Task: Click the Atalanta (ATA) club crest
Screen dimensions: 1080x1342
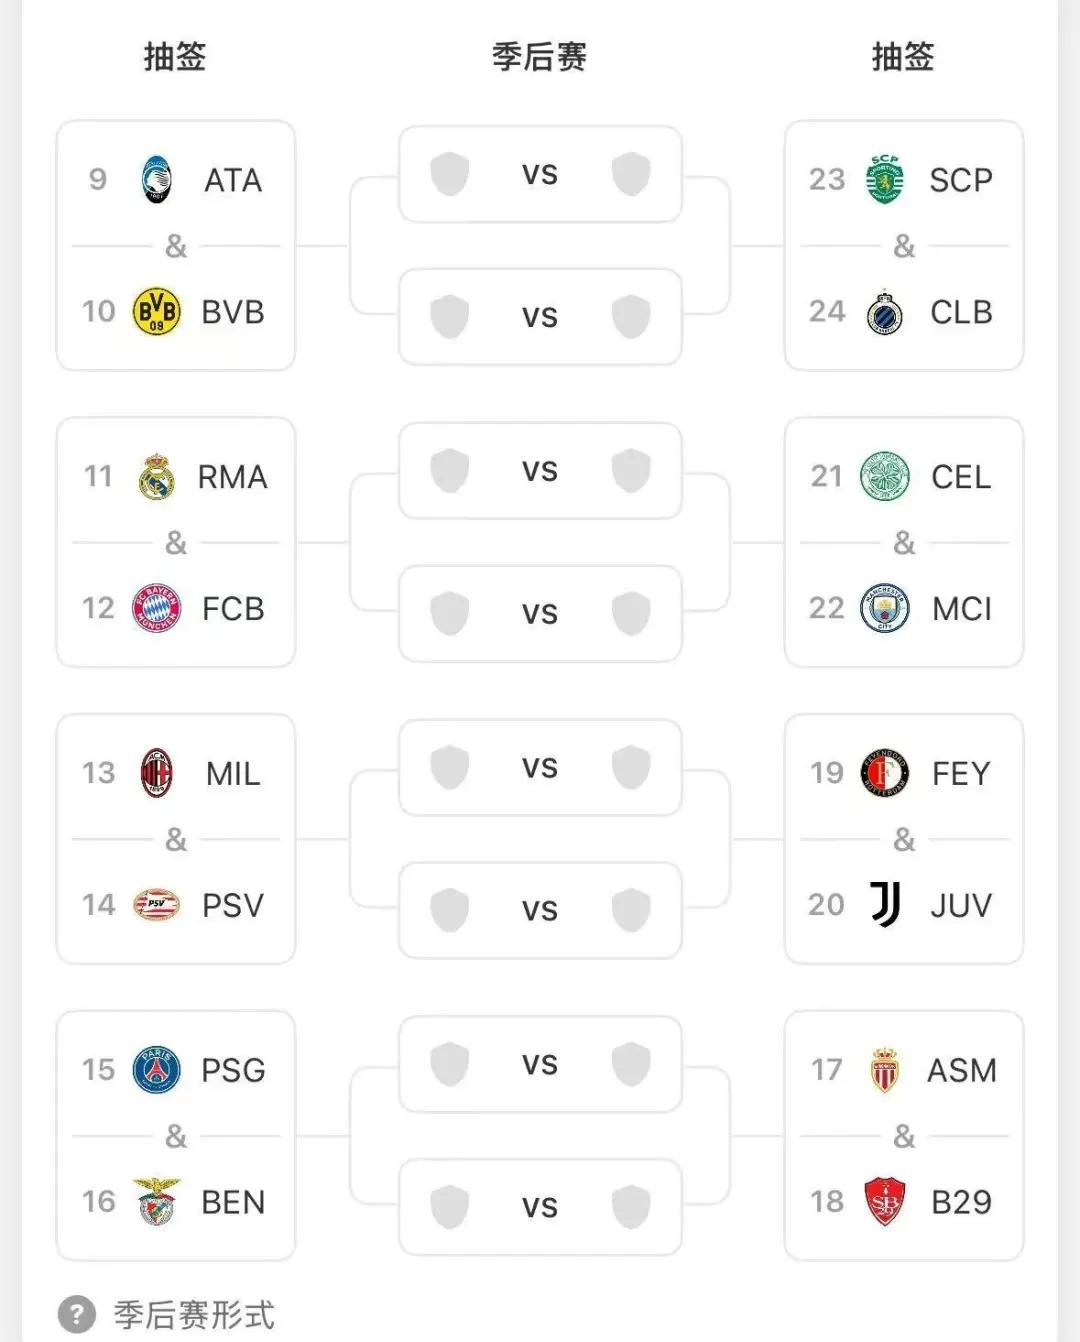Action: 156,180
